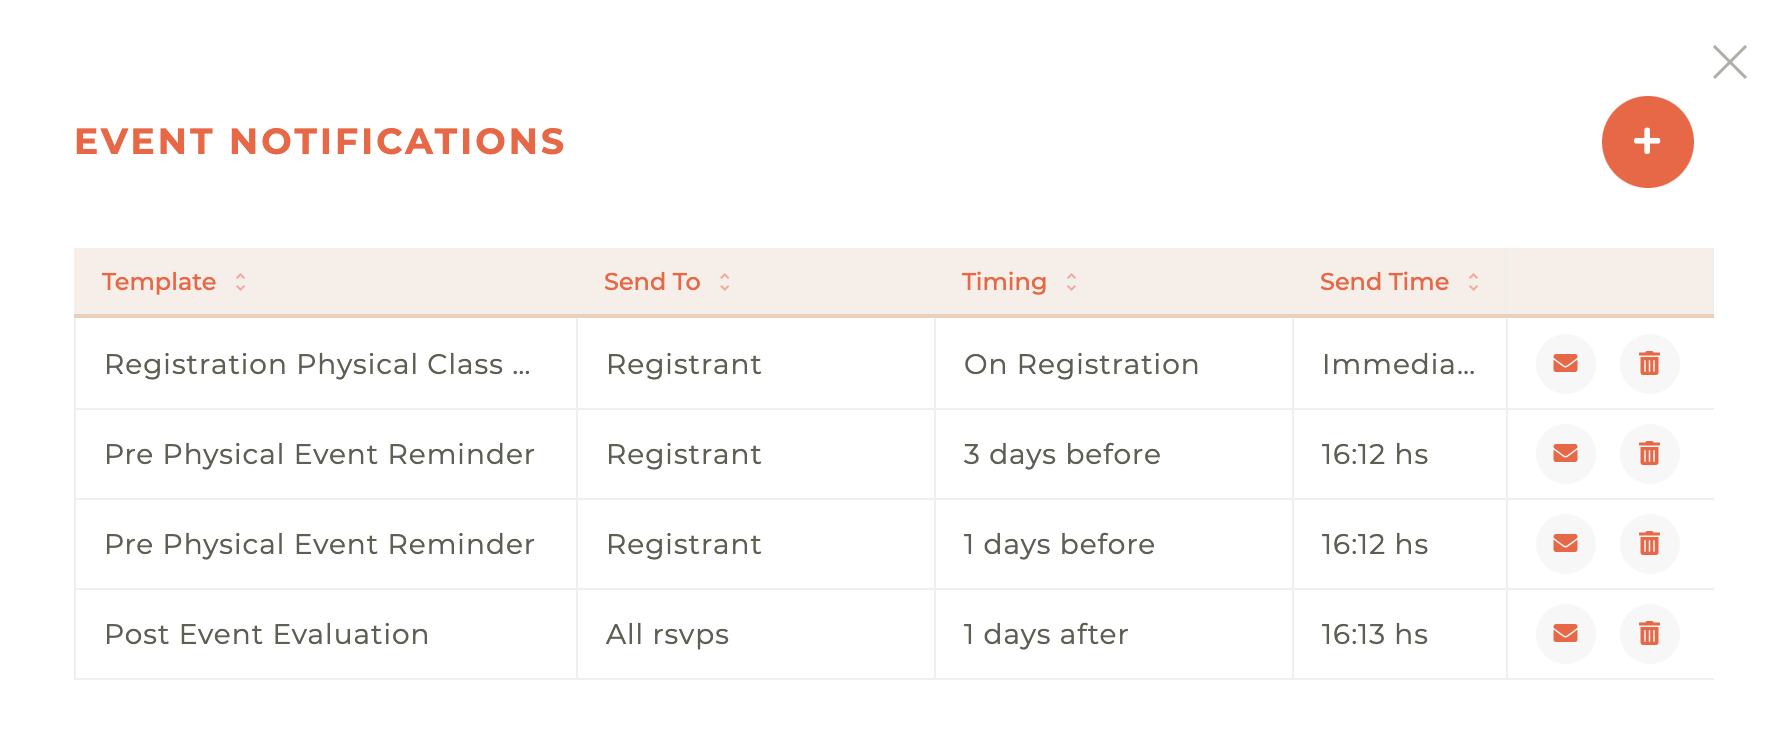Click the truncated Immedia... send time cell
The image size is (1786, 732).
[1399, 364]
